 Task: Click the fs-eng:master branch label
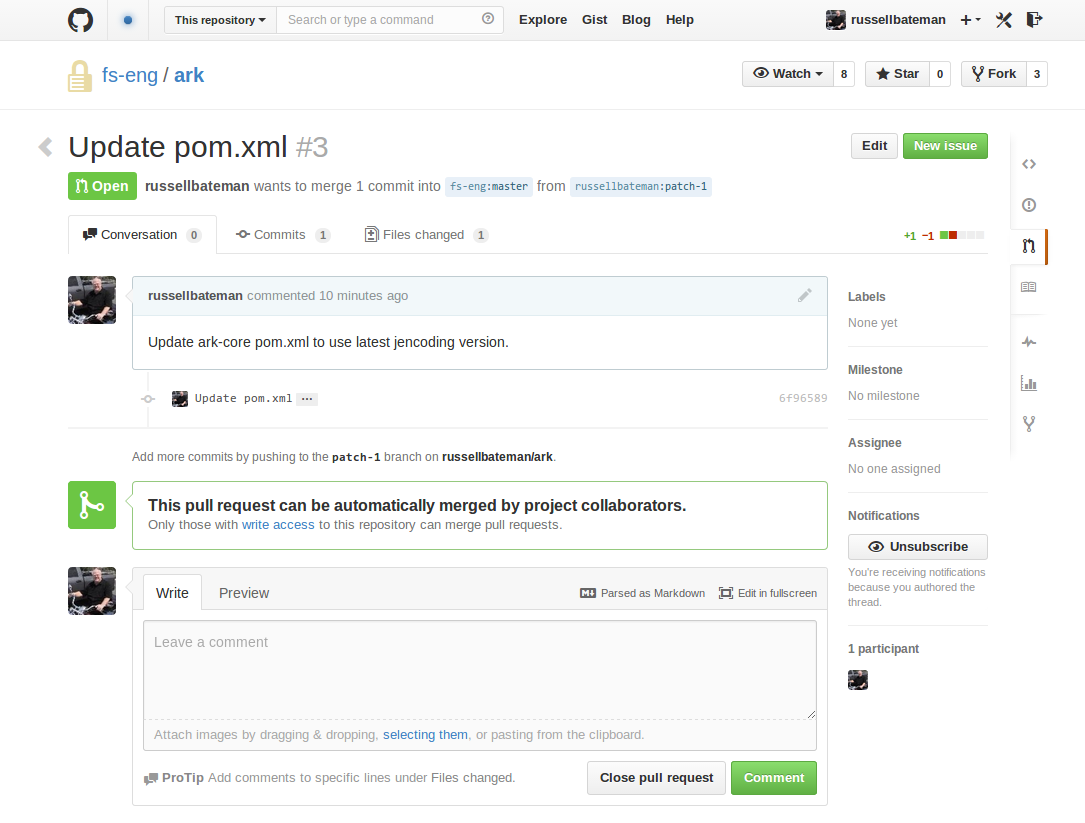coord(489,186)
